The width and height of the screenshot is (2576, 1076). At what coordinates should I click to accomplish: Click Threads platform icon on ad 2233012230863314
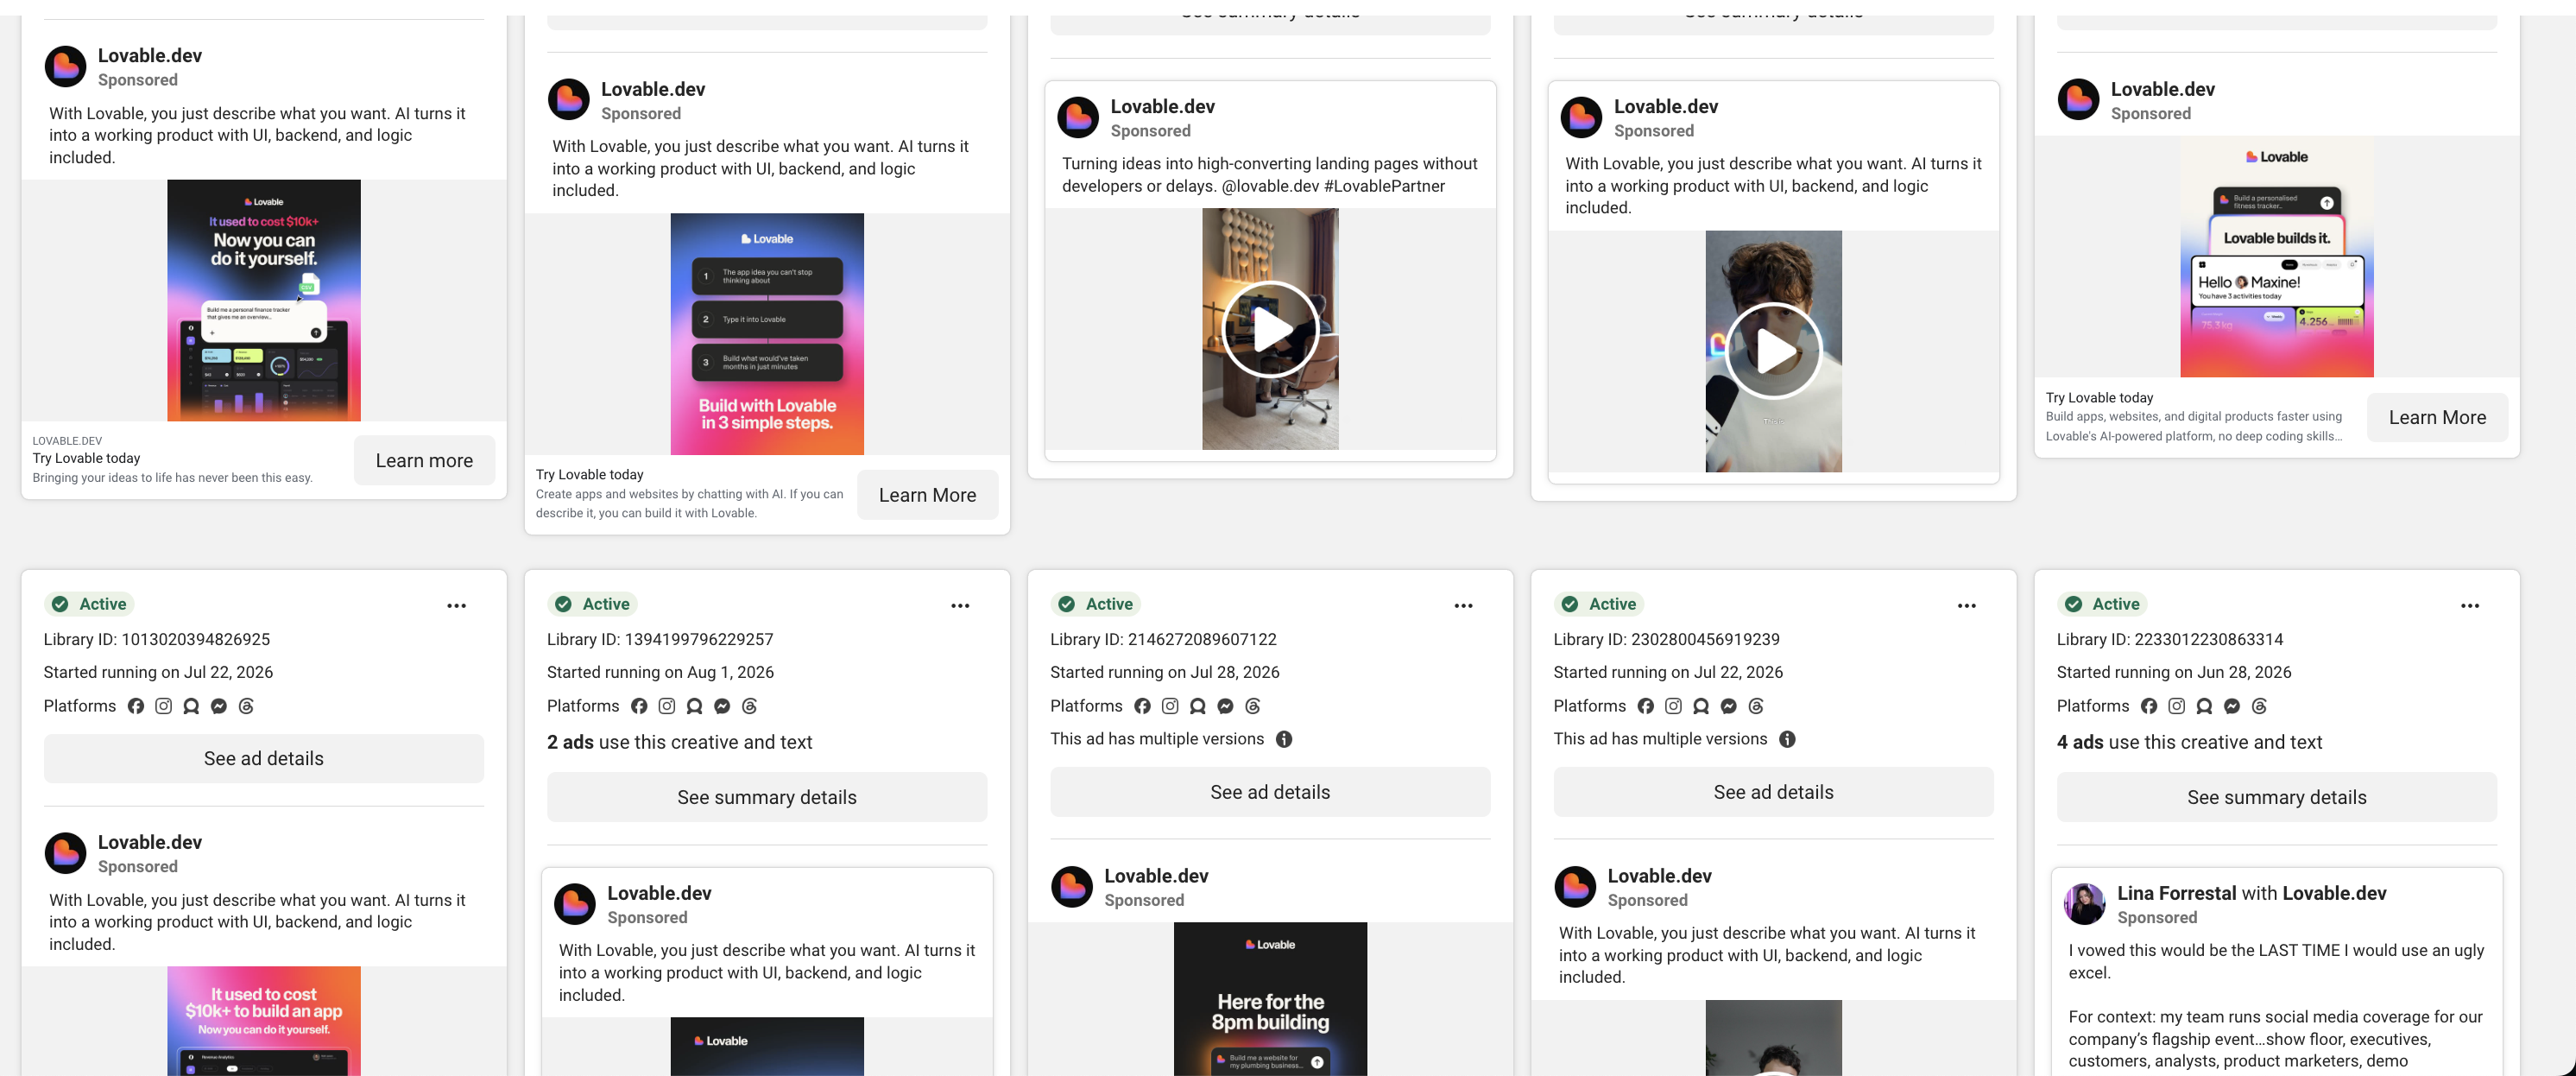coord(2259,706)
